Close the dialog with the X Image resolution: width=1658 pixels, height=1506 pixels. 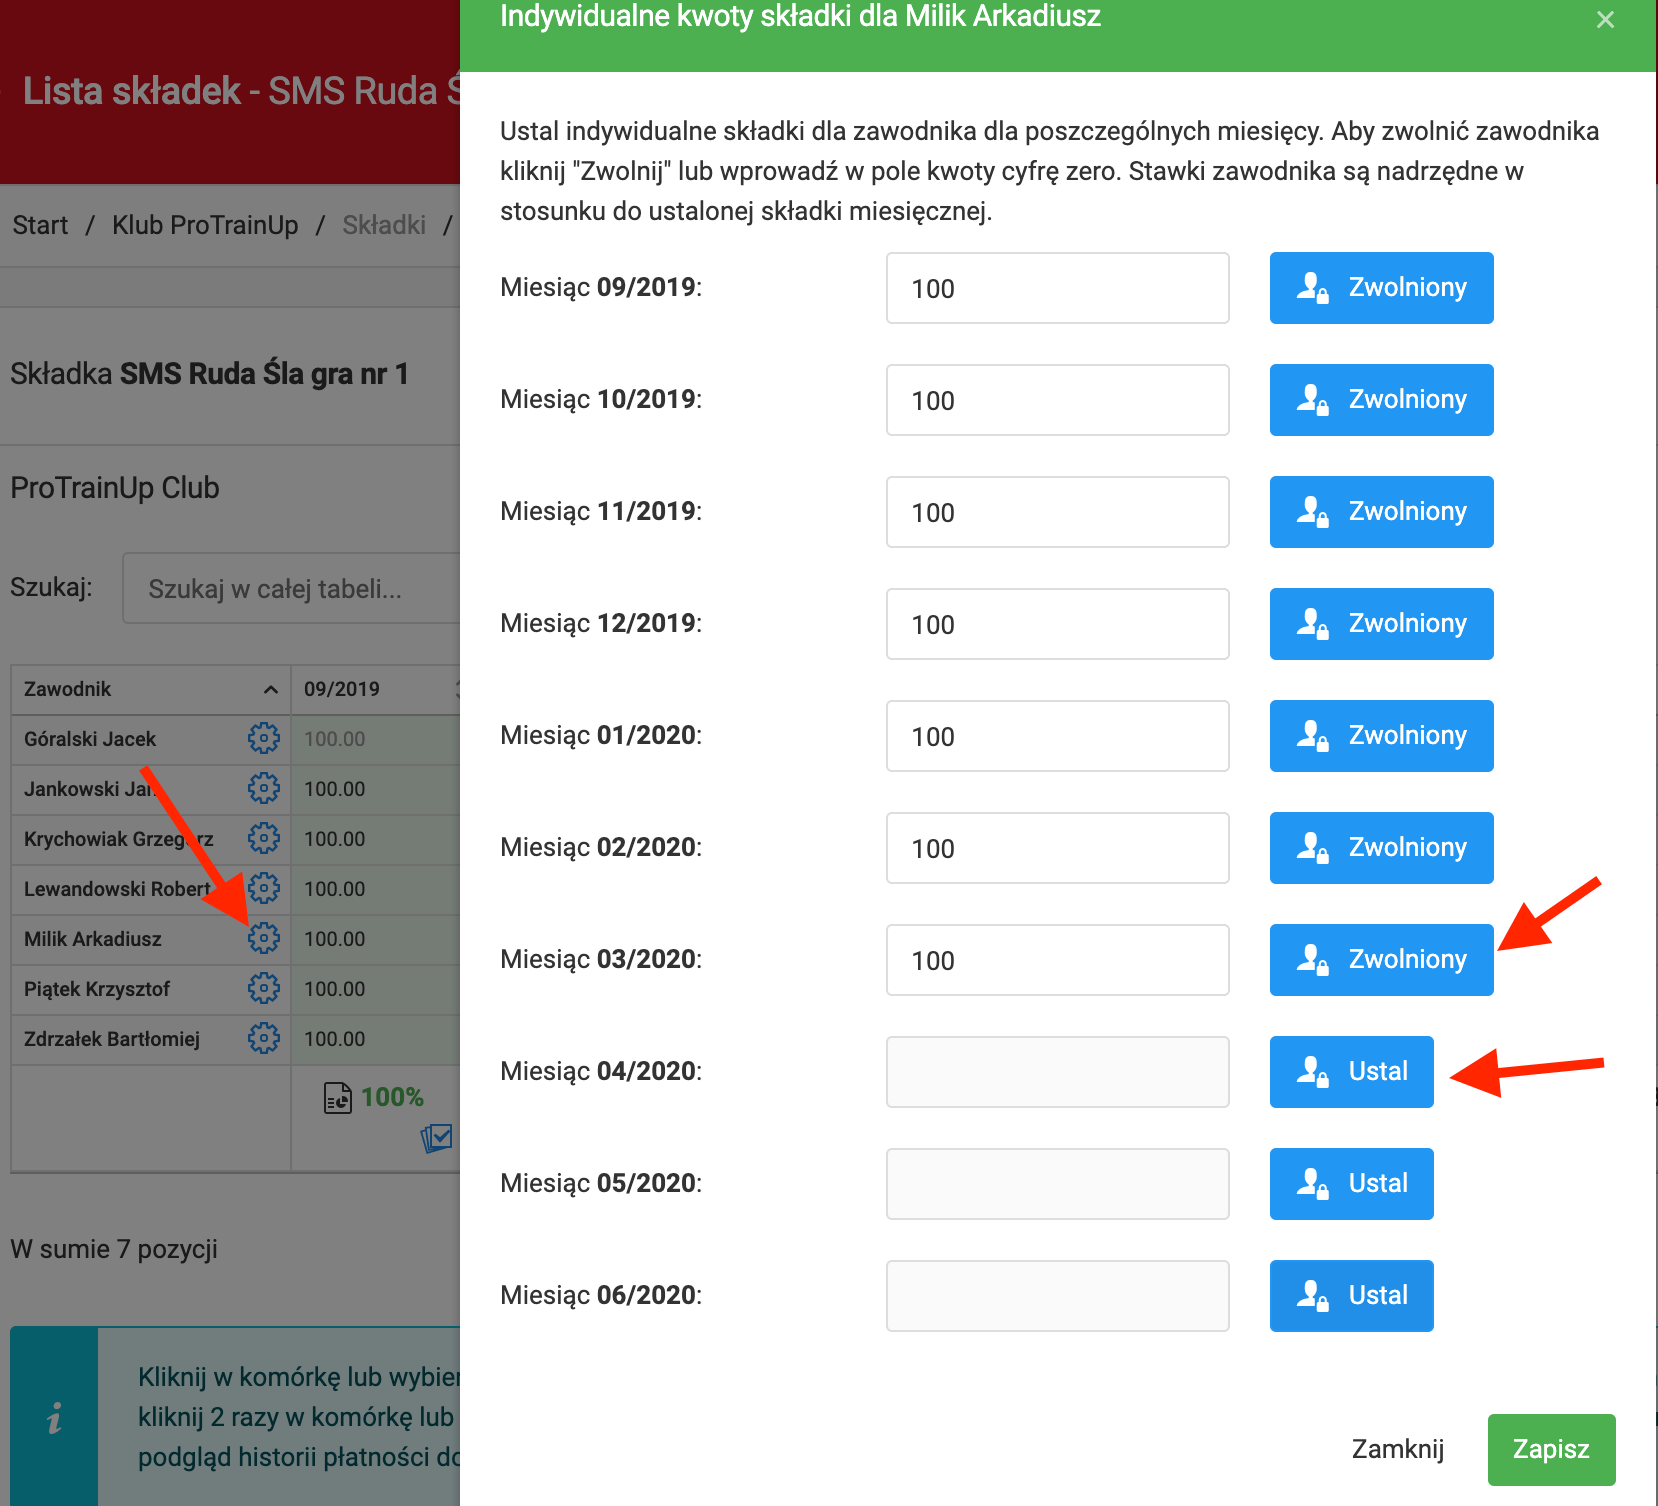click(1605, 20)
